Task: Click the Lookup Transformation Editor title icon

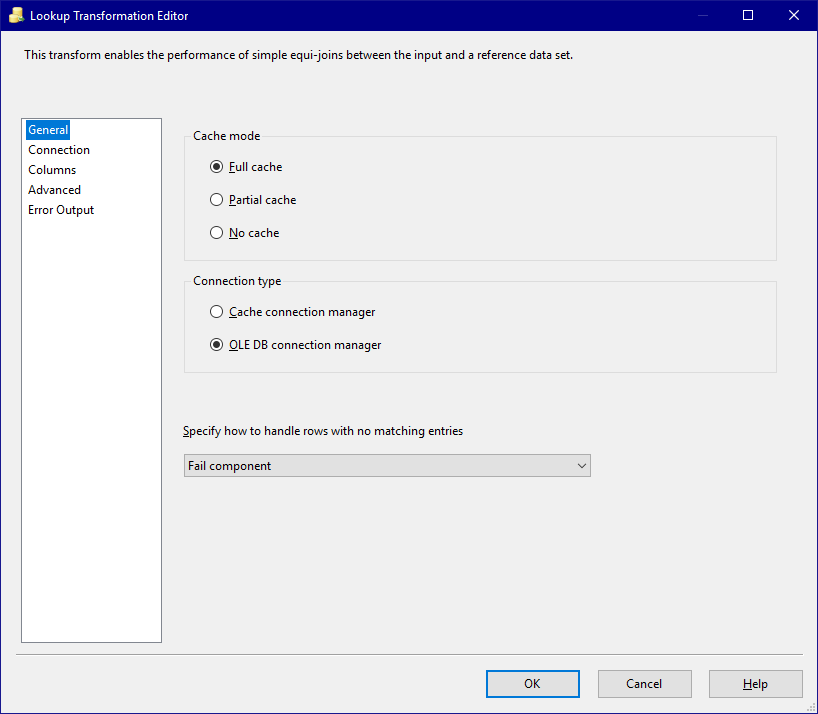Action: [17, 15]
